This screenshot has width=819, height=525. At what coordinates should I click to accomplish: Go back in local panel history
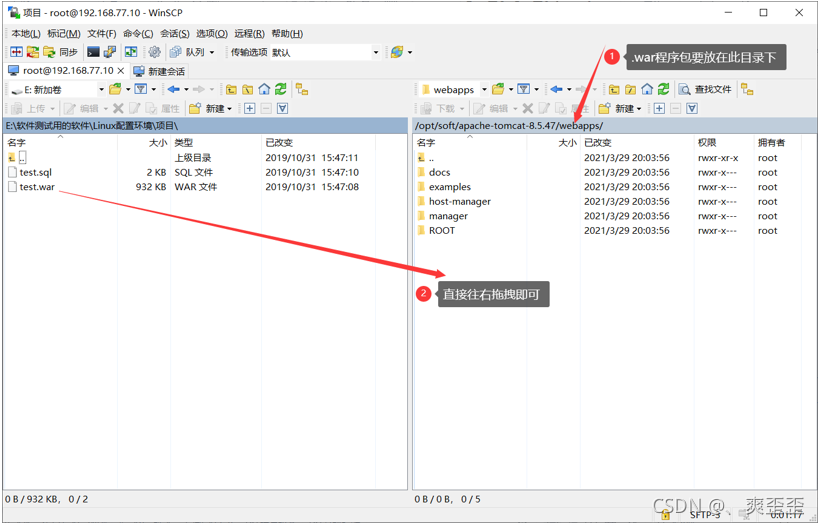174,89
